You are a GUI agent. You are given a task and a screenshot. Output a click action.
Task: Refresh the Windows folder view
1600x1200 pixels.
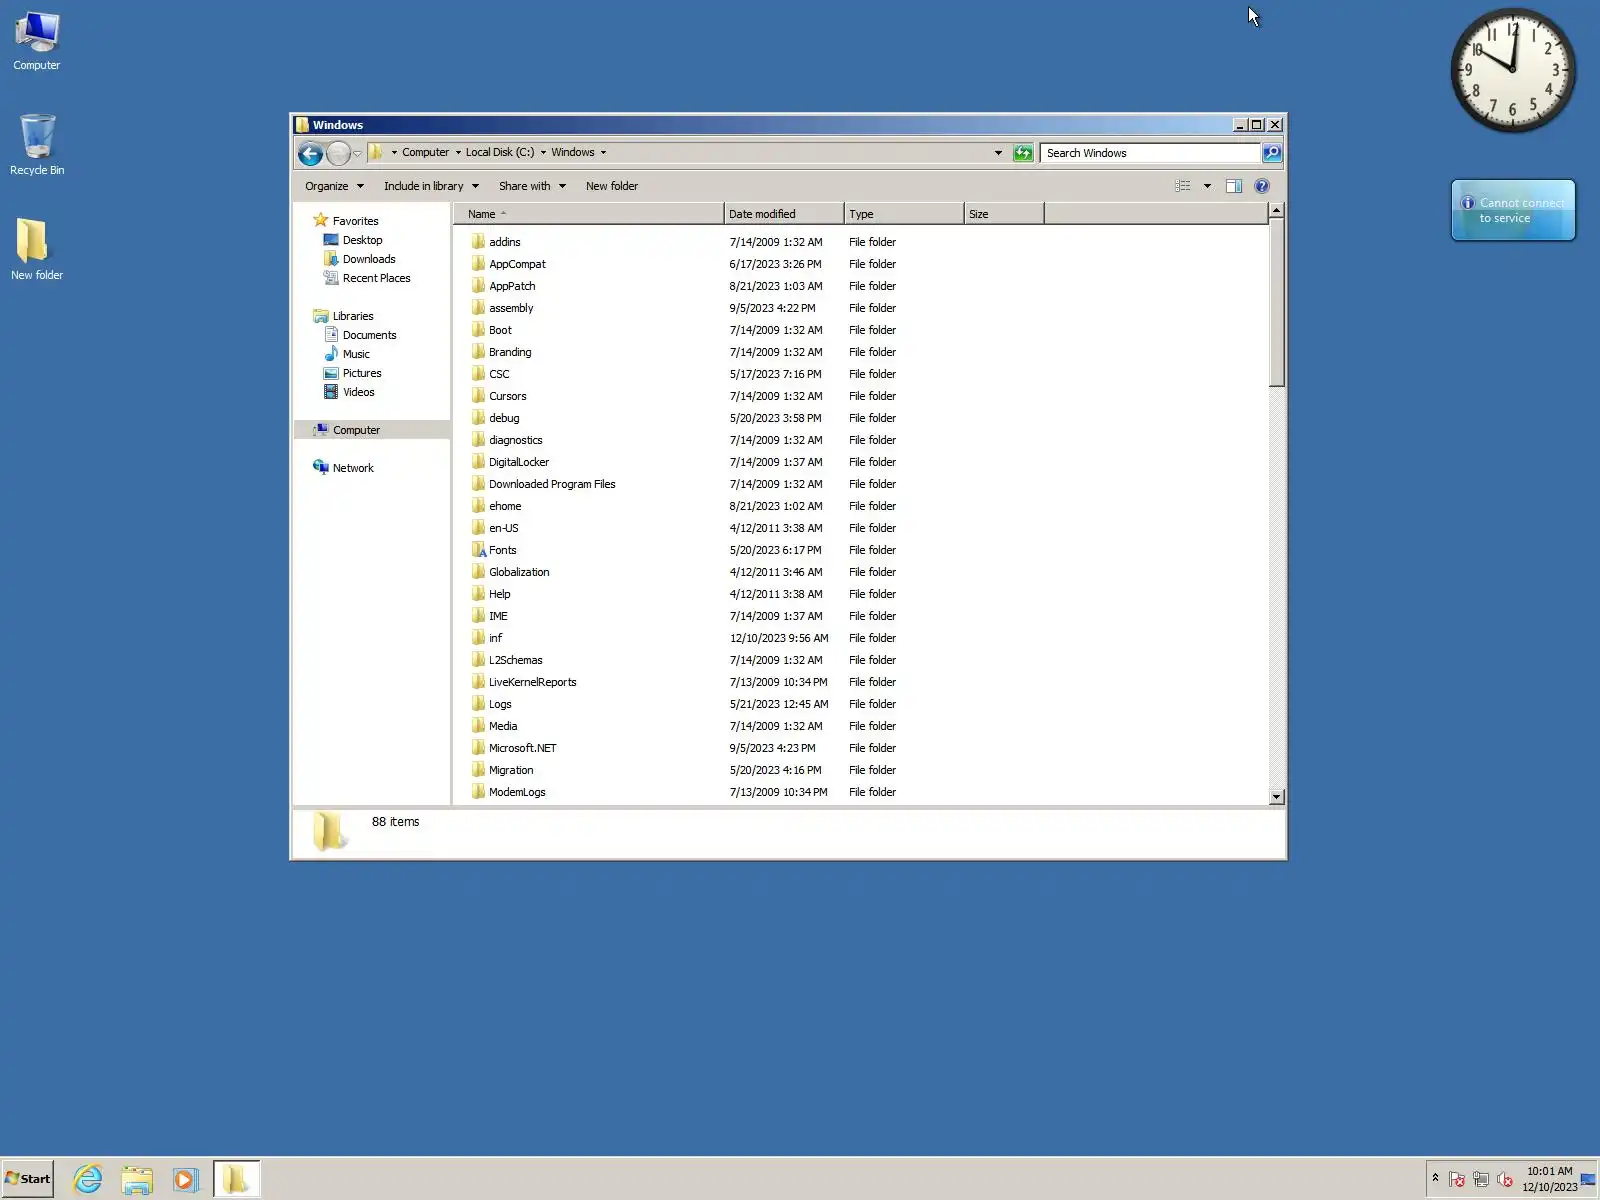(1022, 153)
